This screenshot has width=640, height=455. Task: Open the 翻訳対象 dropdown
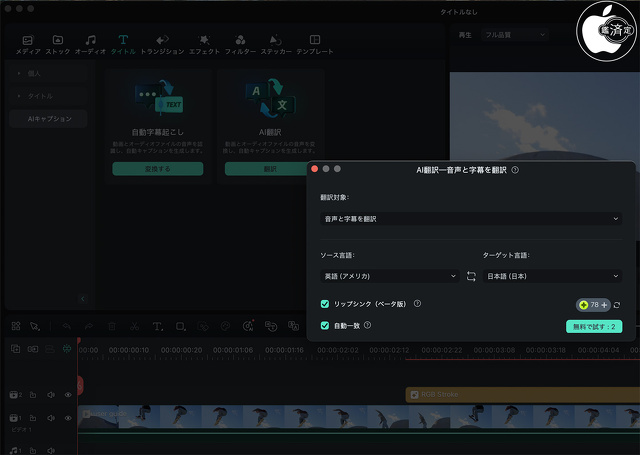(471, 219)
